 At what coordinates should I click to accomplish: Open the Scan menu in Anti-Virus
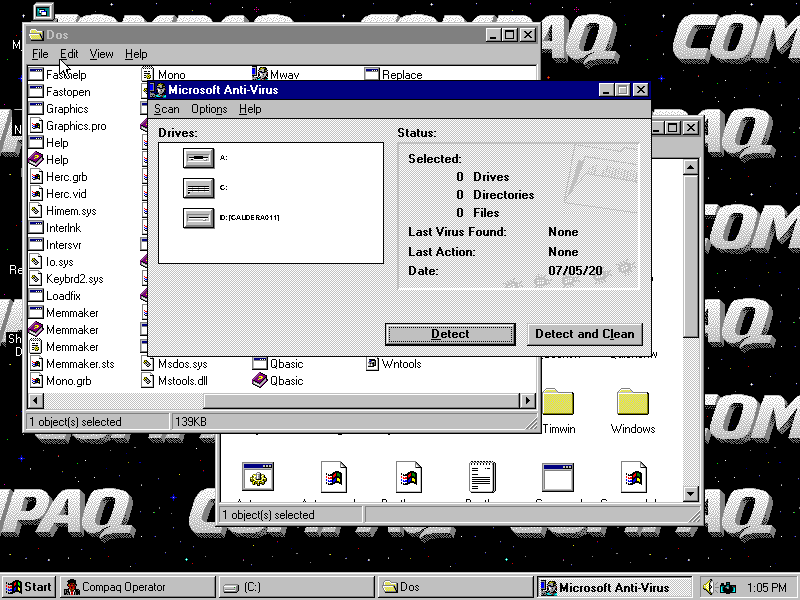coord(166,109)
